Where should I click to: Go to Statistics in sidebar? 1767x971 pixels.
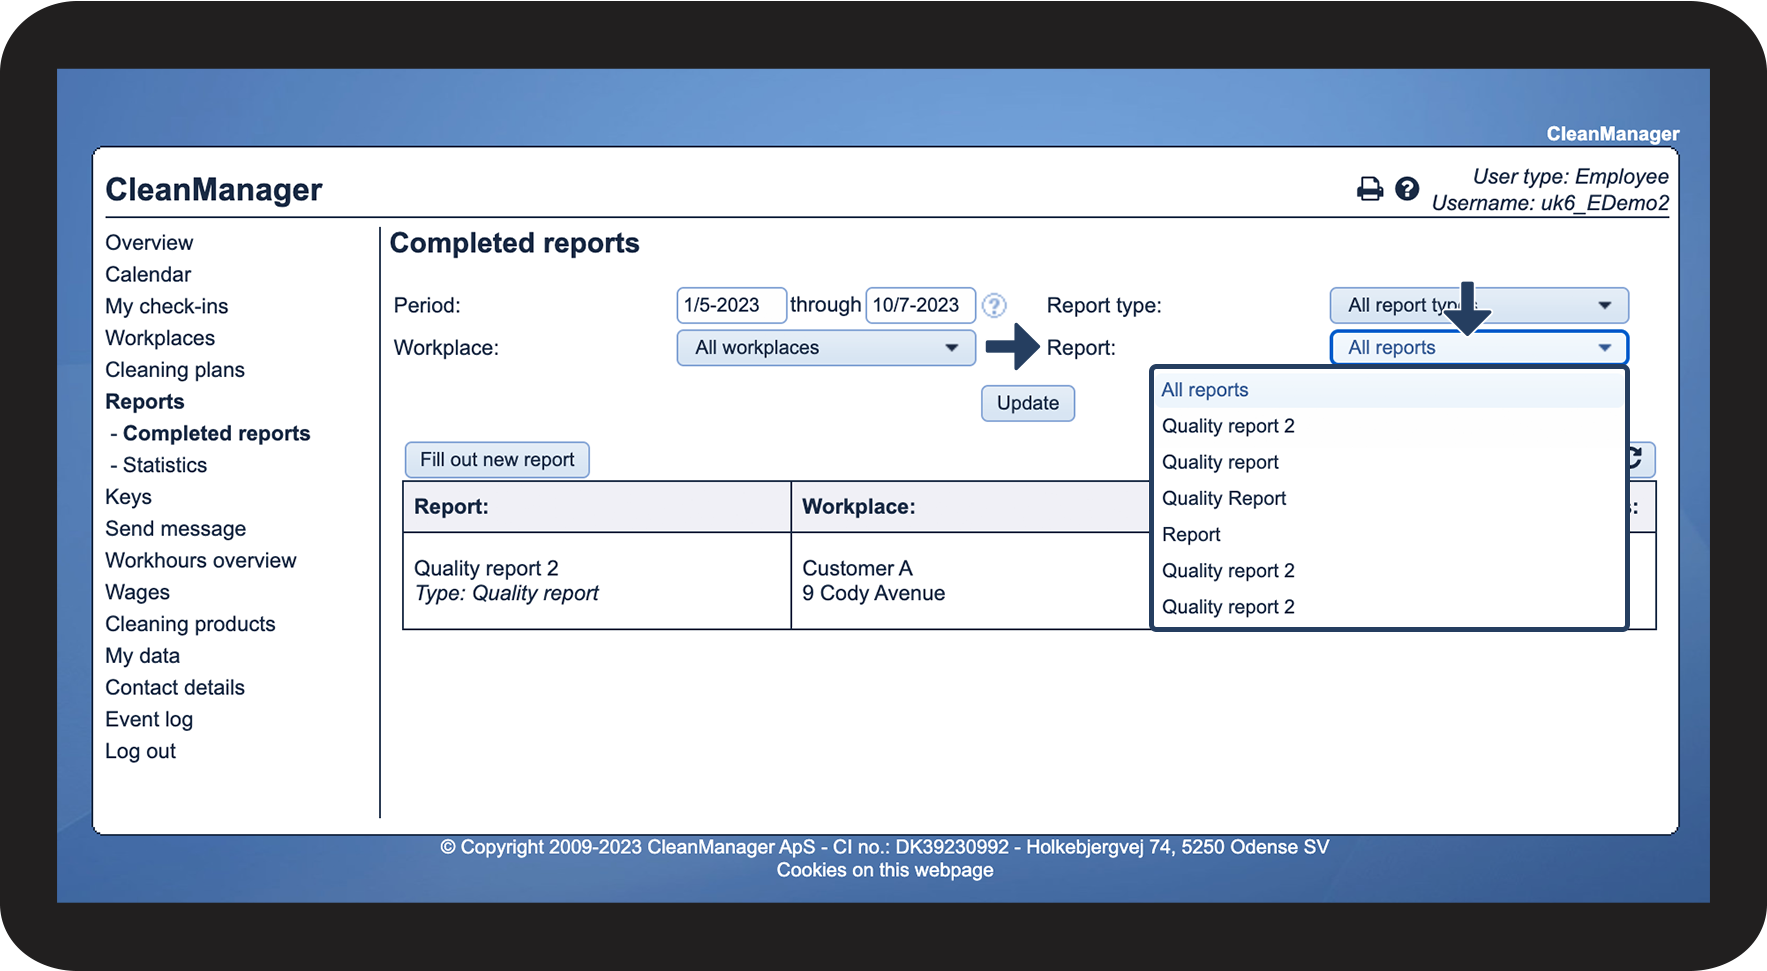[x=164, y=465]
